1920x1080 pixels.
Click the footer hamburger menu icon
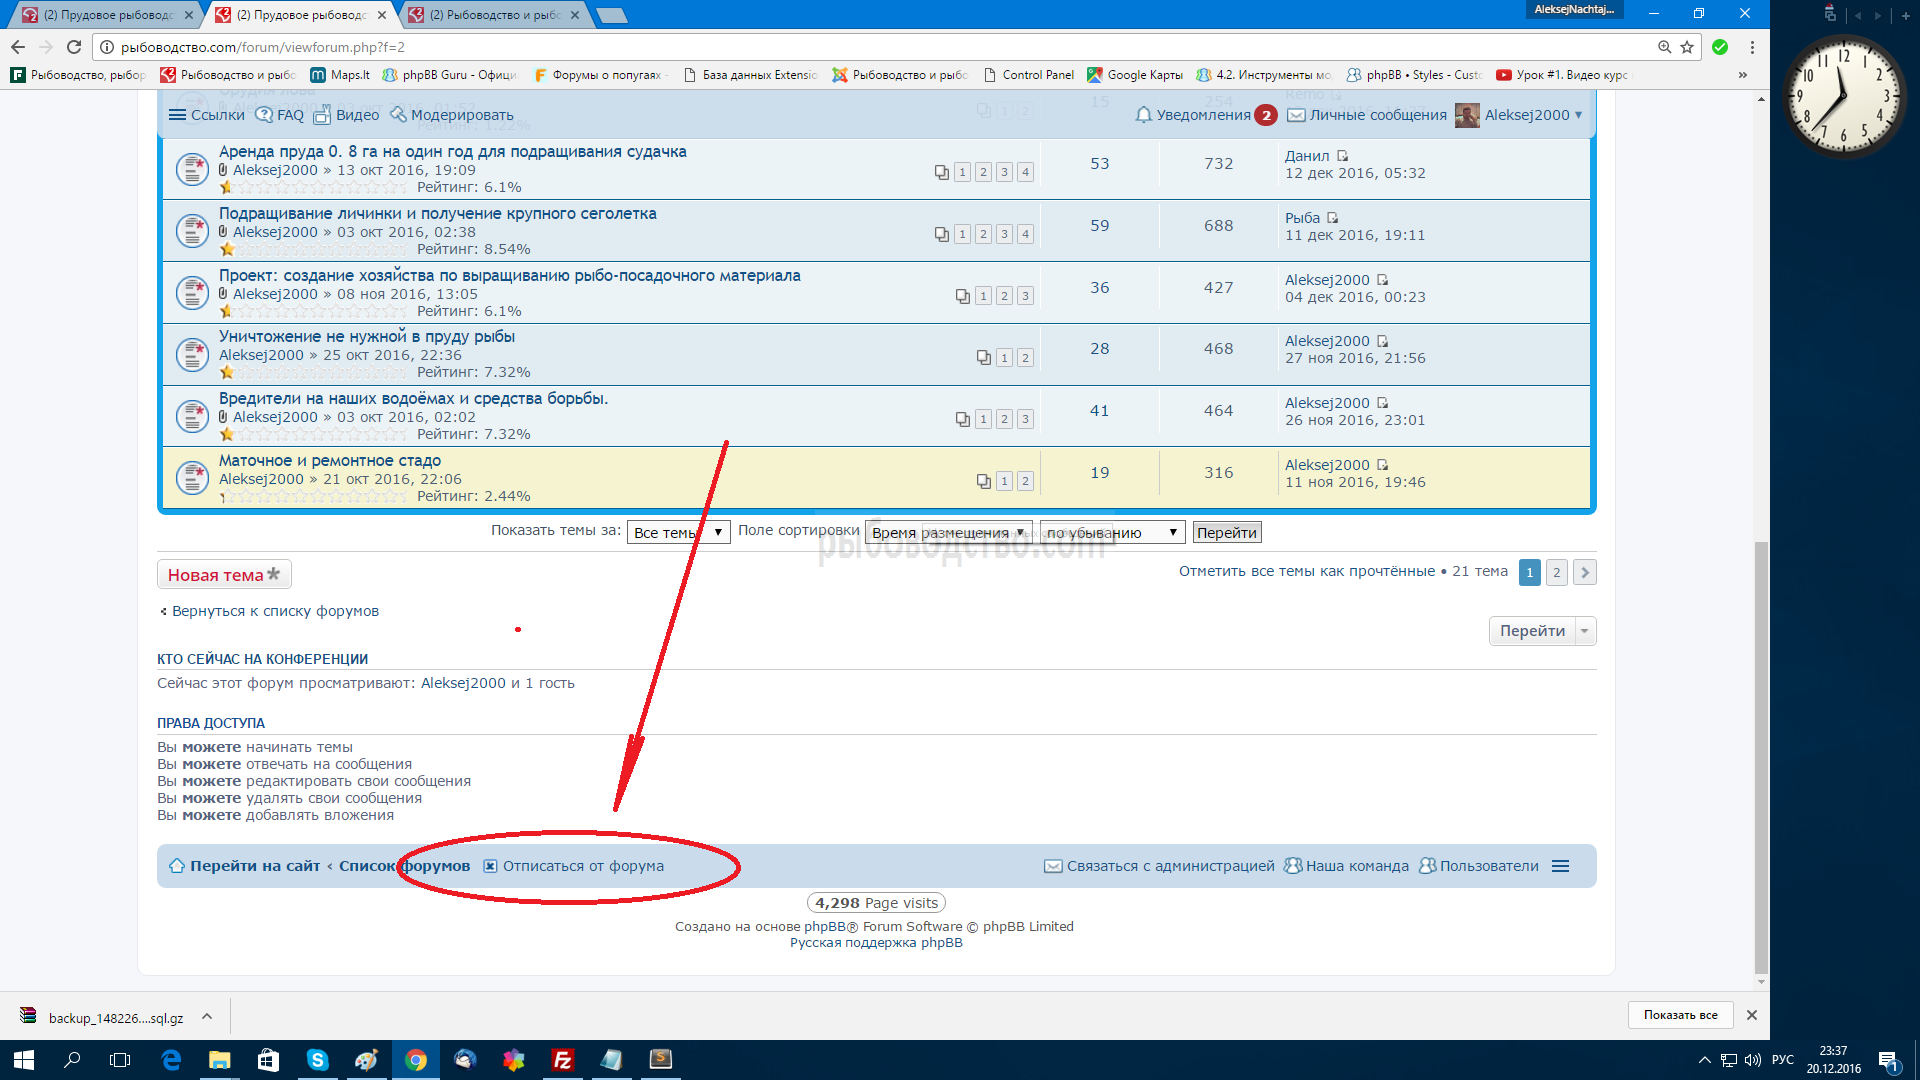point(1560,866)
